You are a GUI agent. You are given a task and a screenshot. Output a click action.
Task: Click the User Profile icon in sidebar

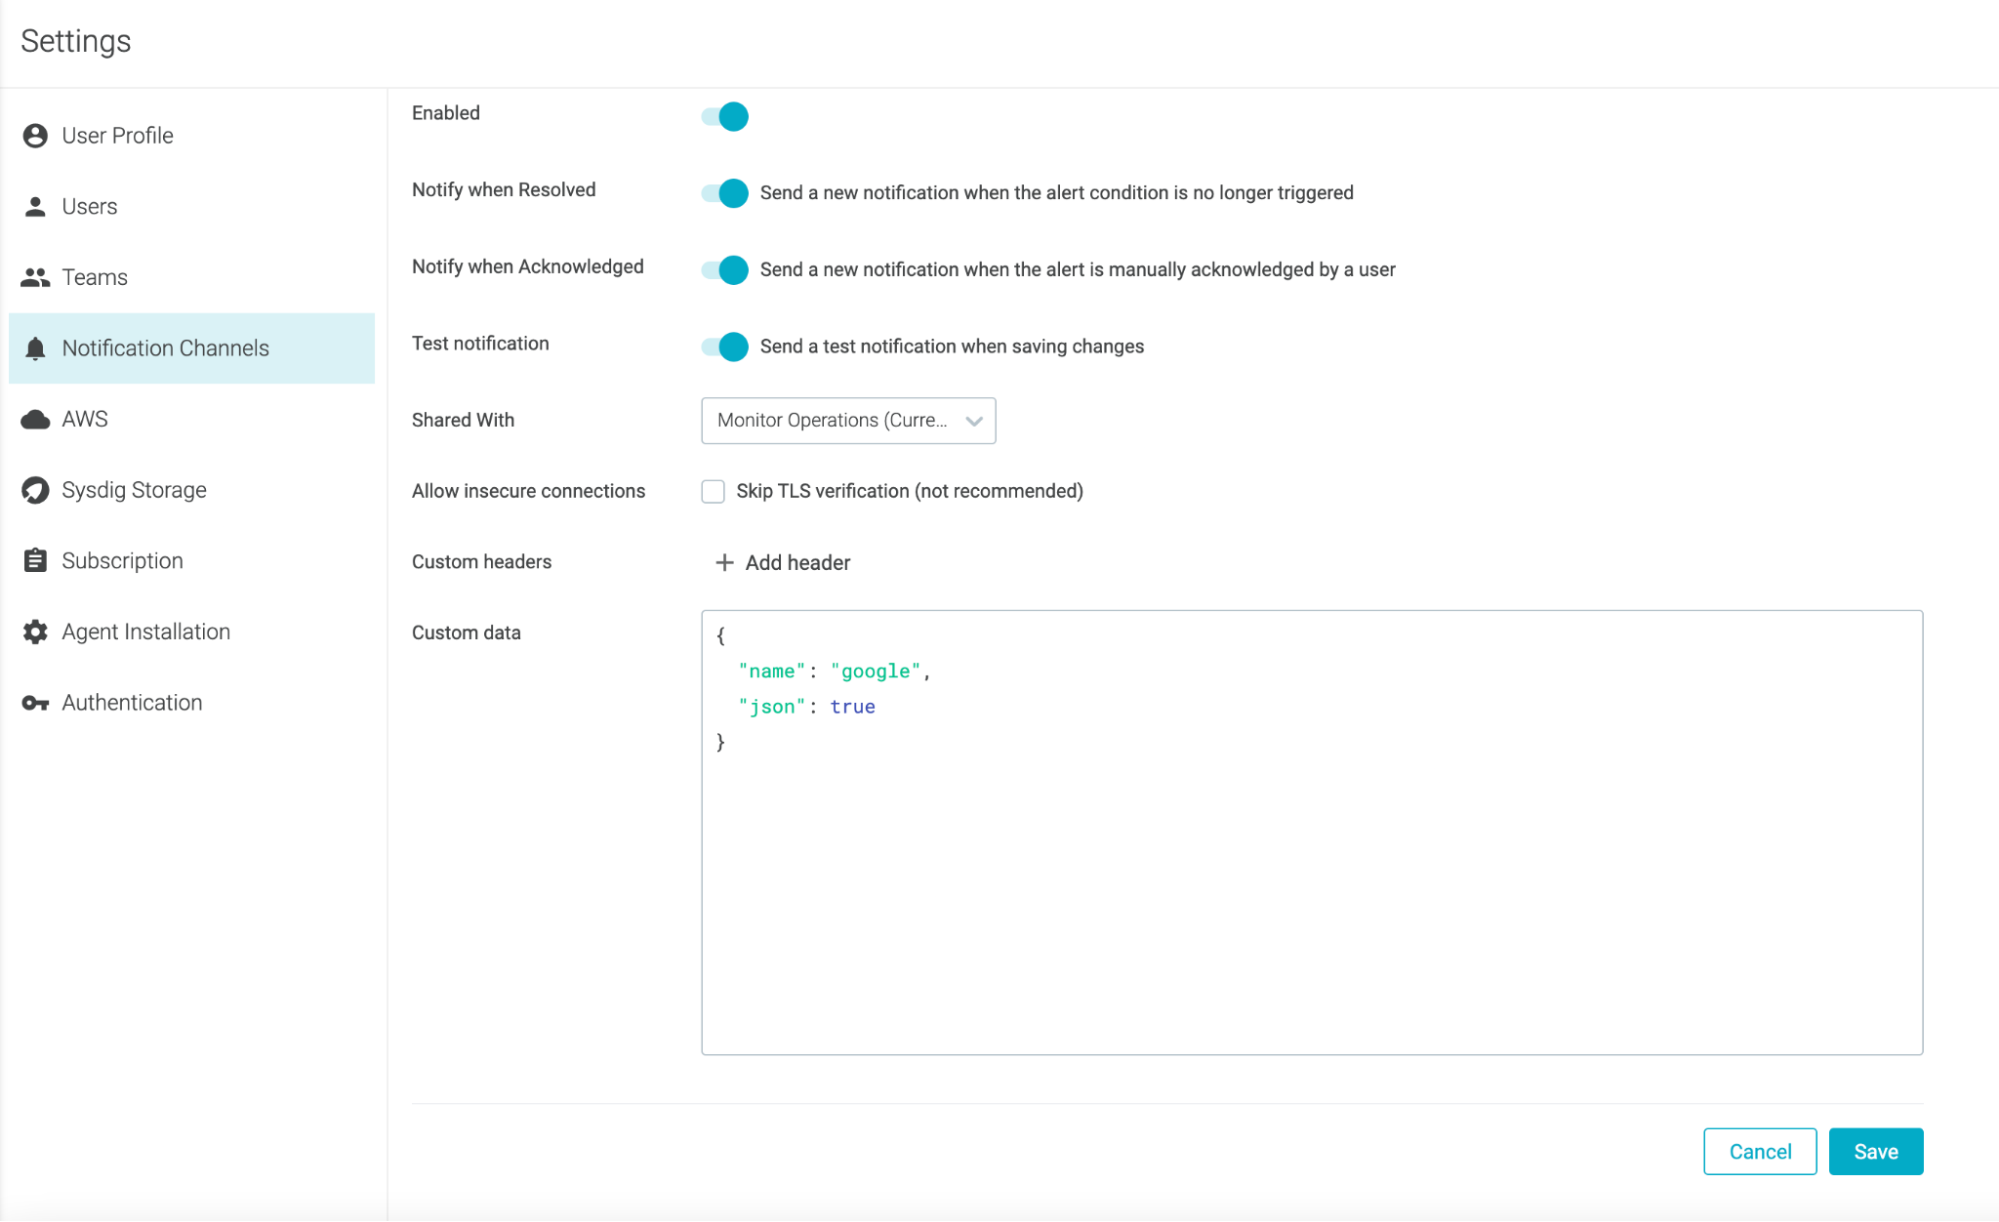click(x=36, y=135)
